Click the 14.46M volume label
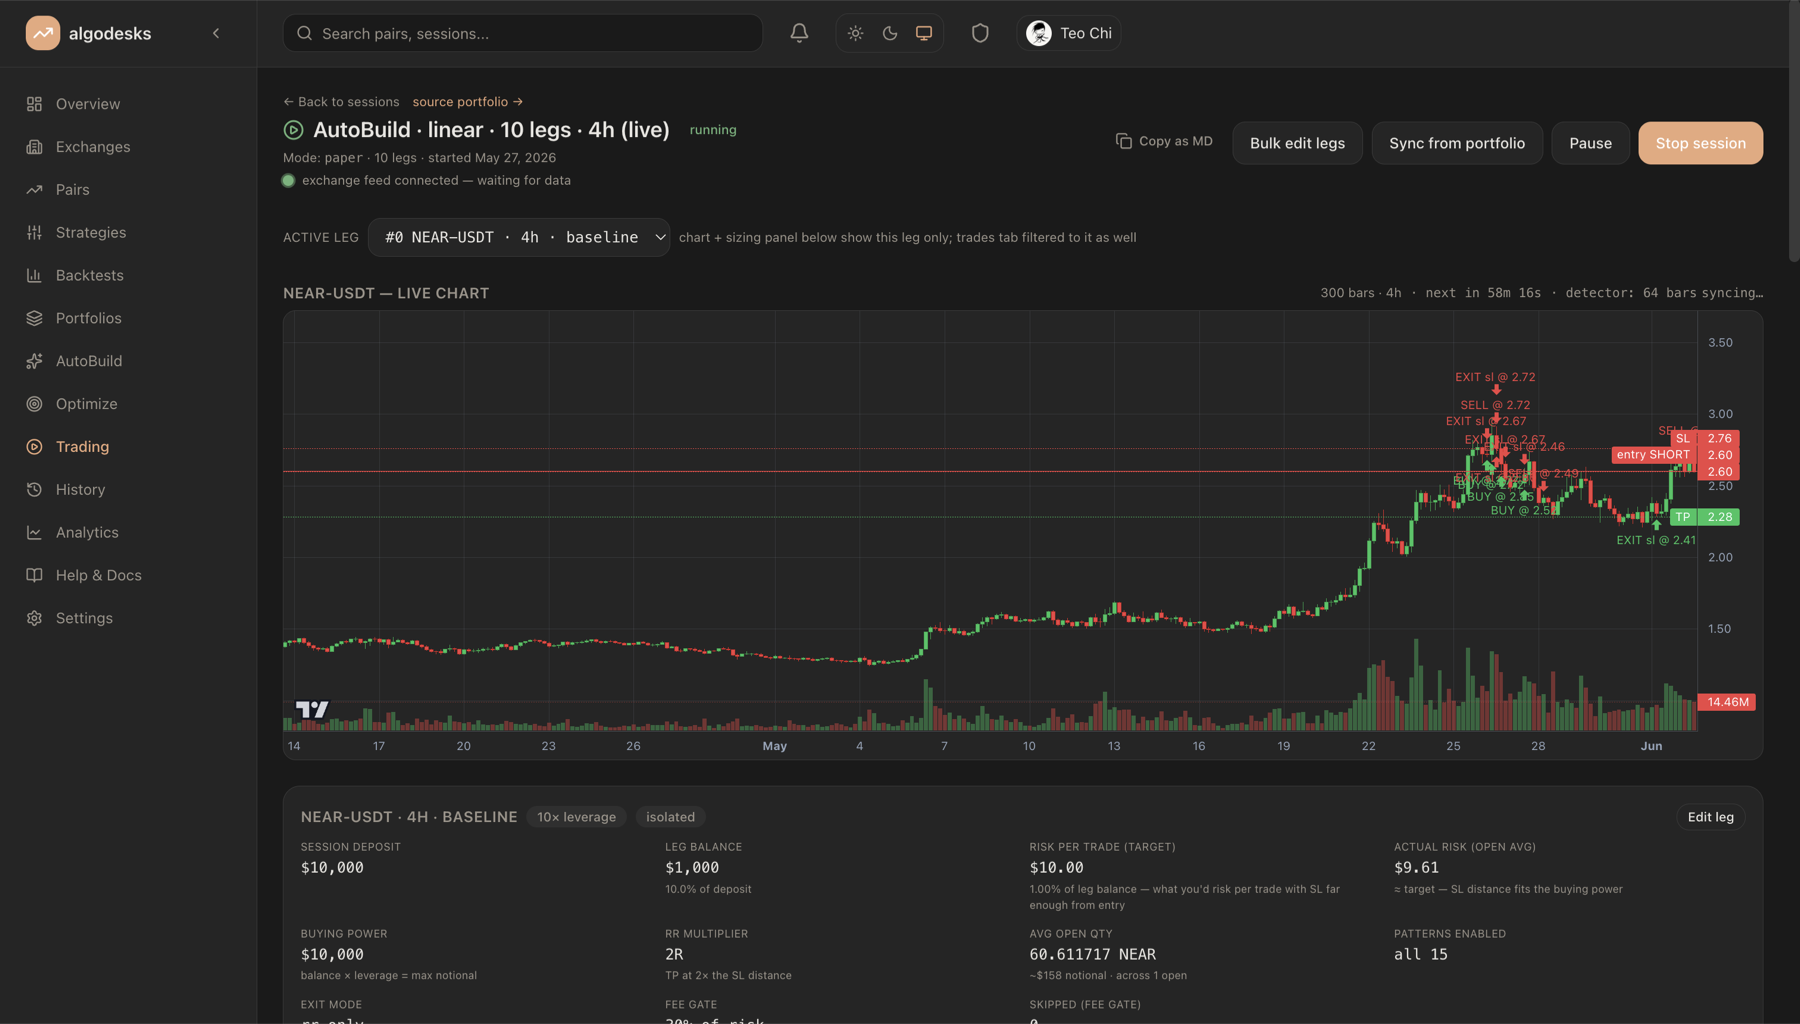Image resolution: width=1800 pixels, height=1024 pixels. pos(1727,702)
